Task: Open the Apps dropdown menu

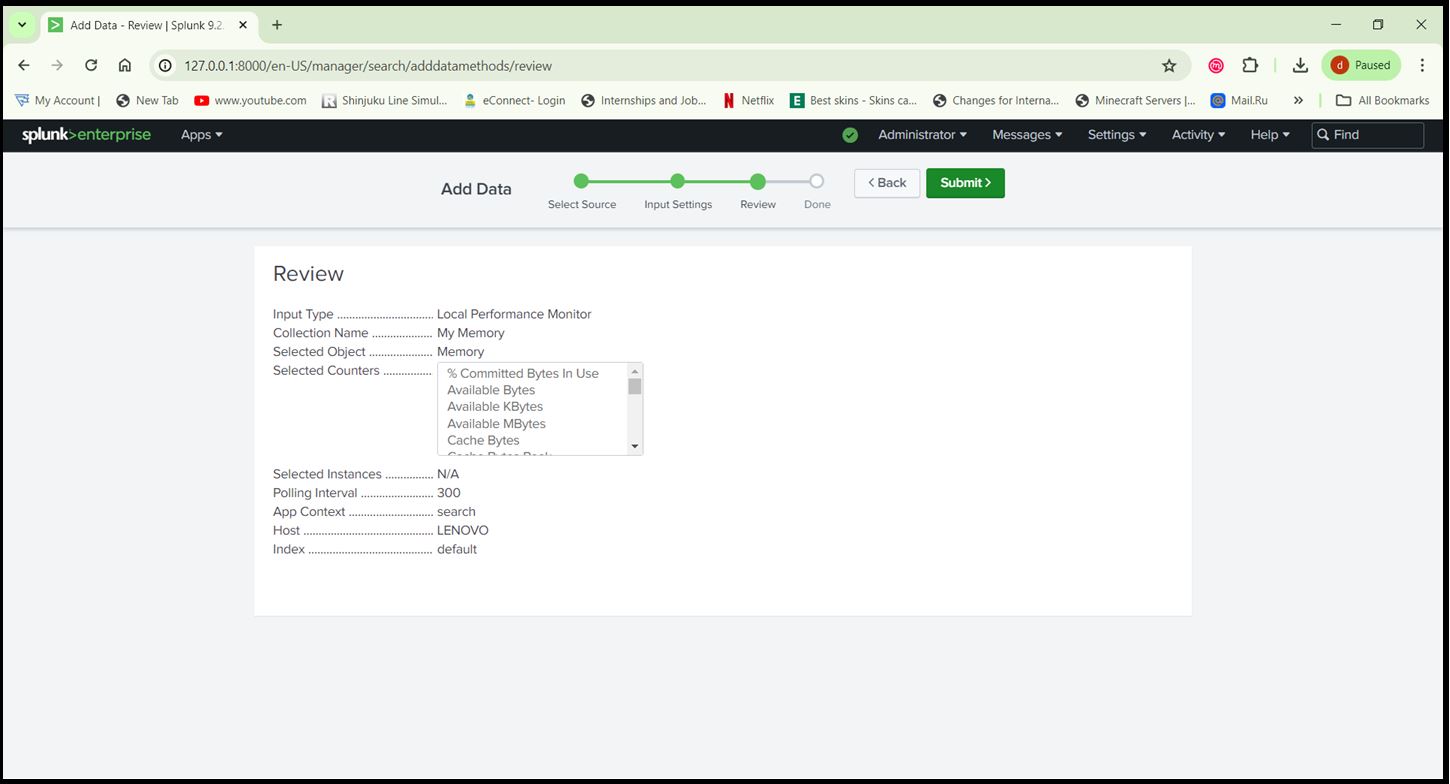Action: 200,134
